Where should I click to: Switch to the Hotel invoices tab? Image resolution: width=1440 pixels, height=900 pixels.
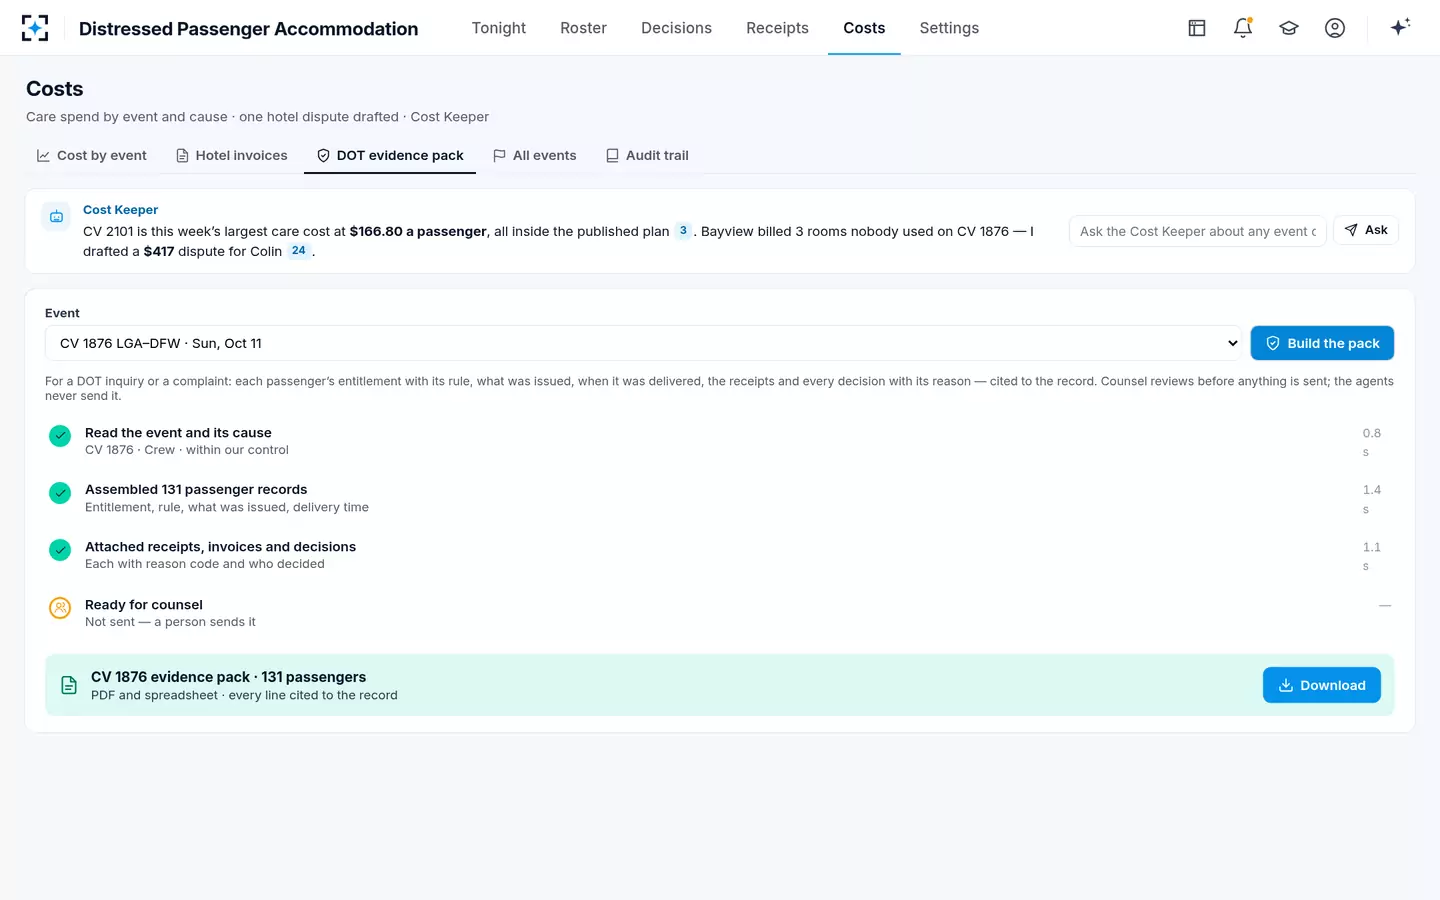pyautogui.click(x=232, y=155)
